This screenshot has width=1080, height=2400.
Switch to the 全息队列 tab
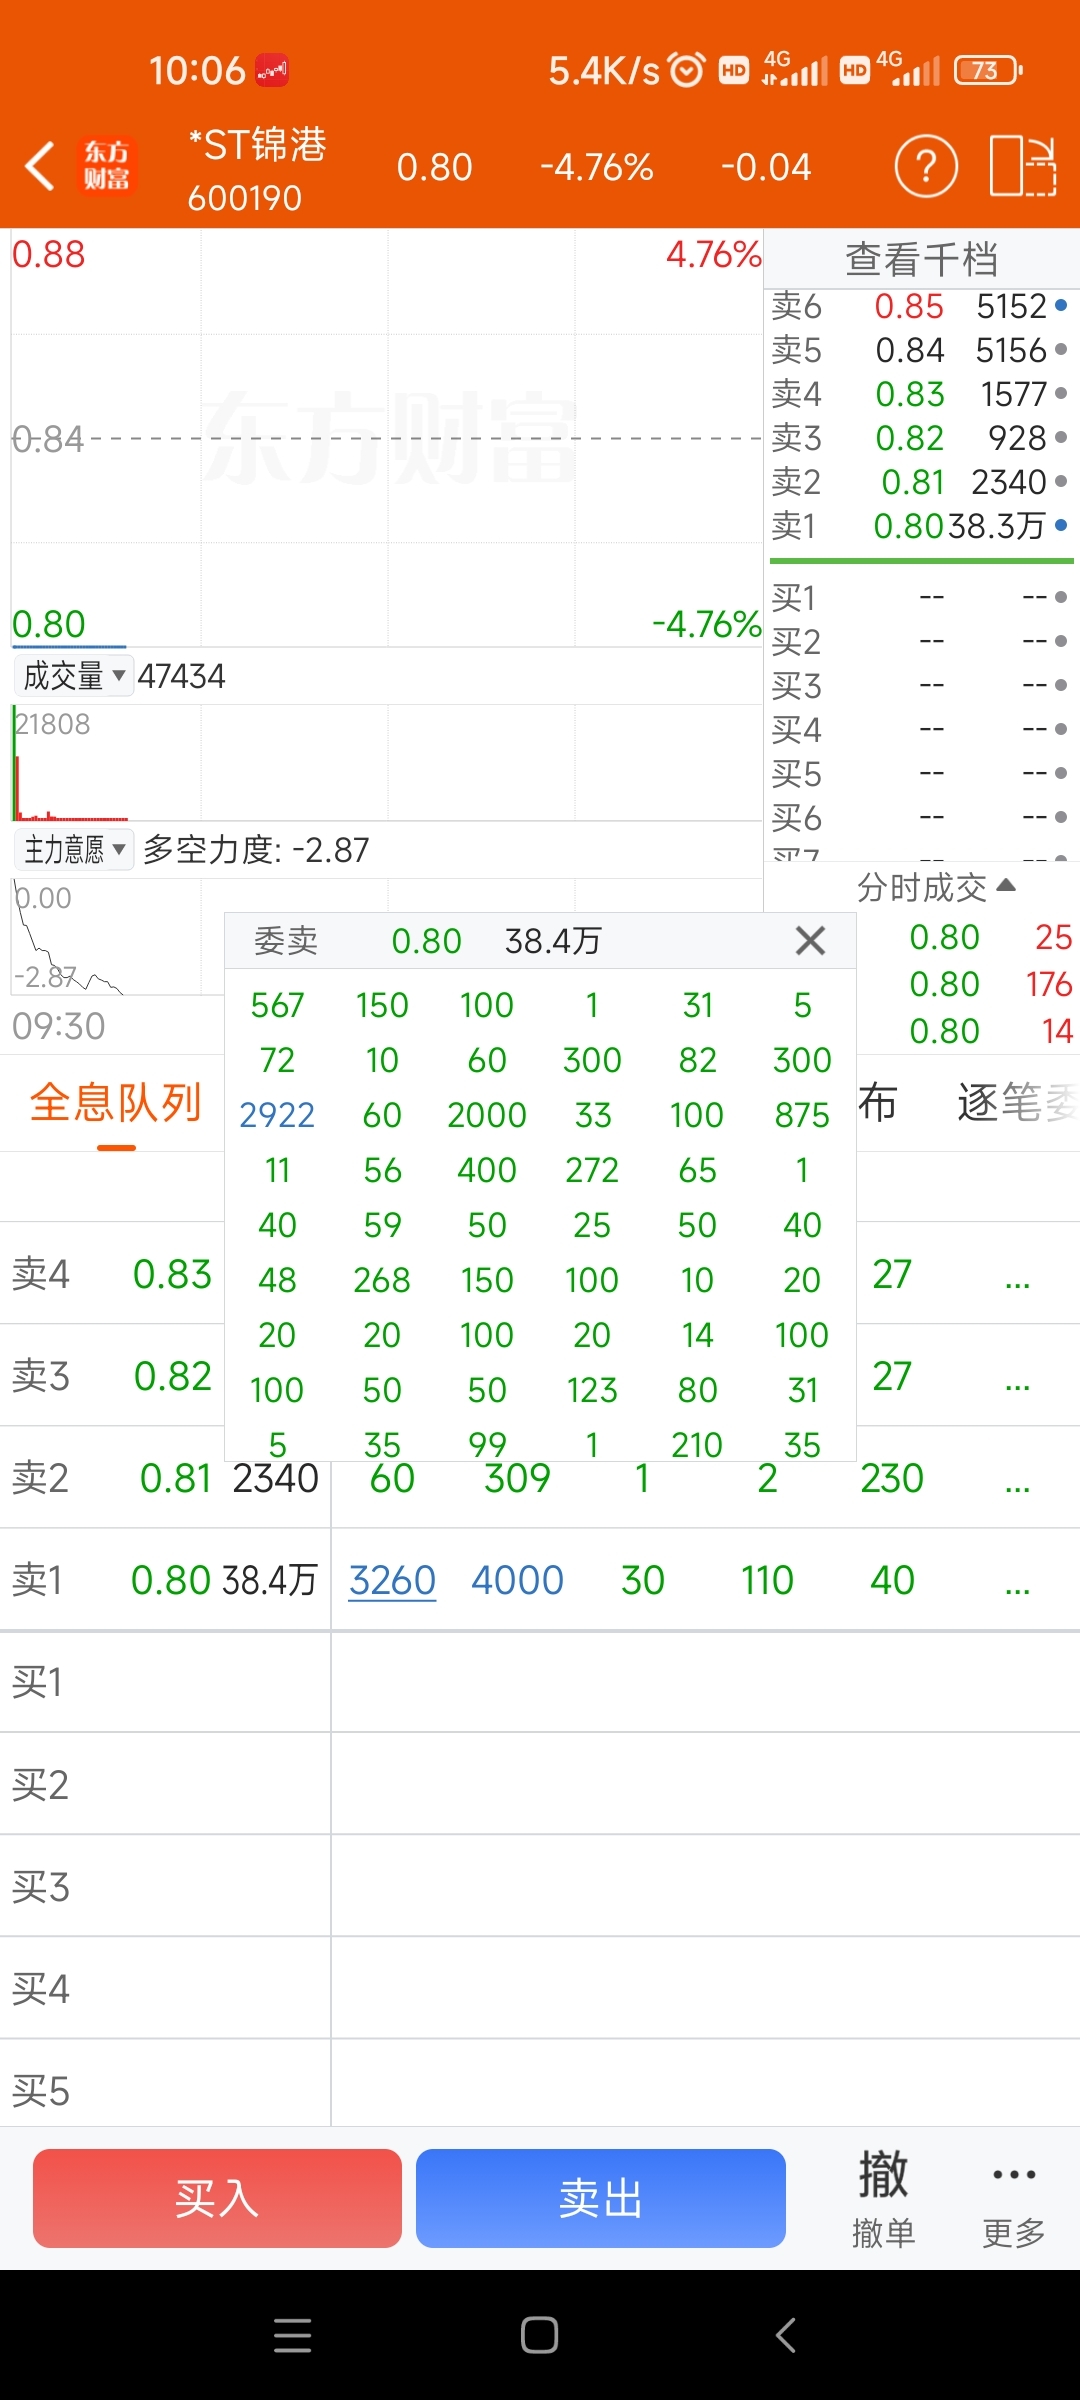(116, 1103)
